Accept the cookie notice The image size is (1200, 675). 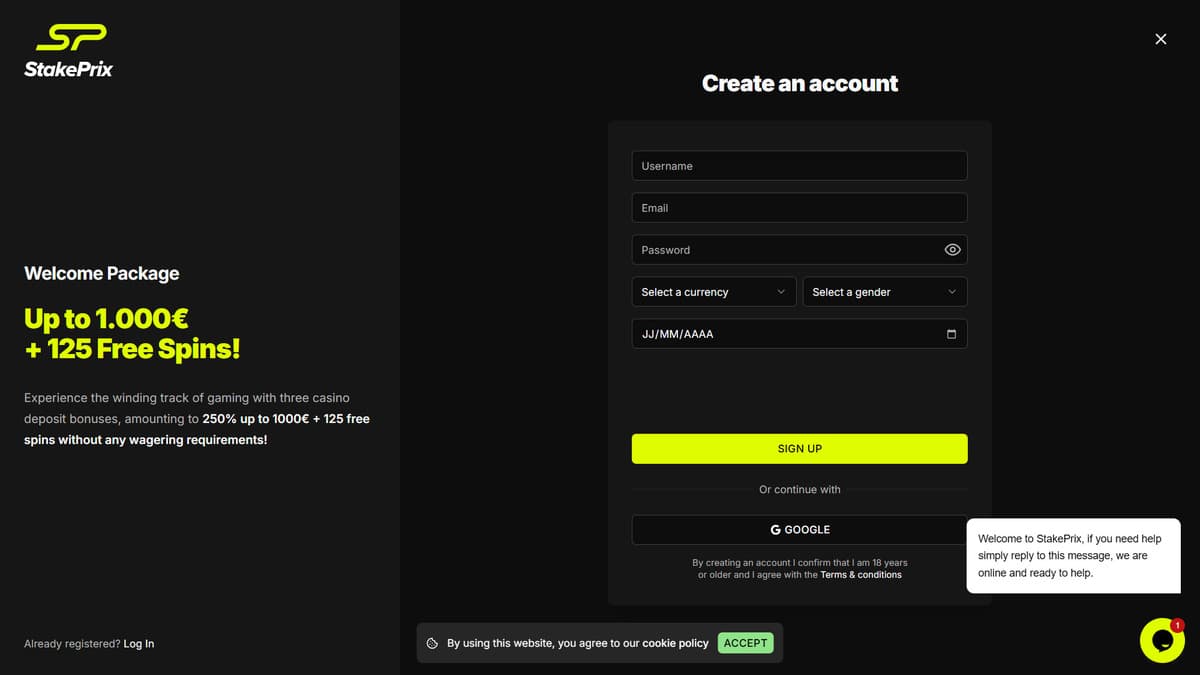click(745, 643)
